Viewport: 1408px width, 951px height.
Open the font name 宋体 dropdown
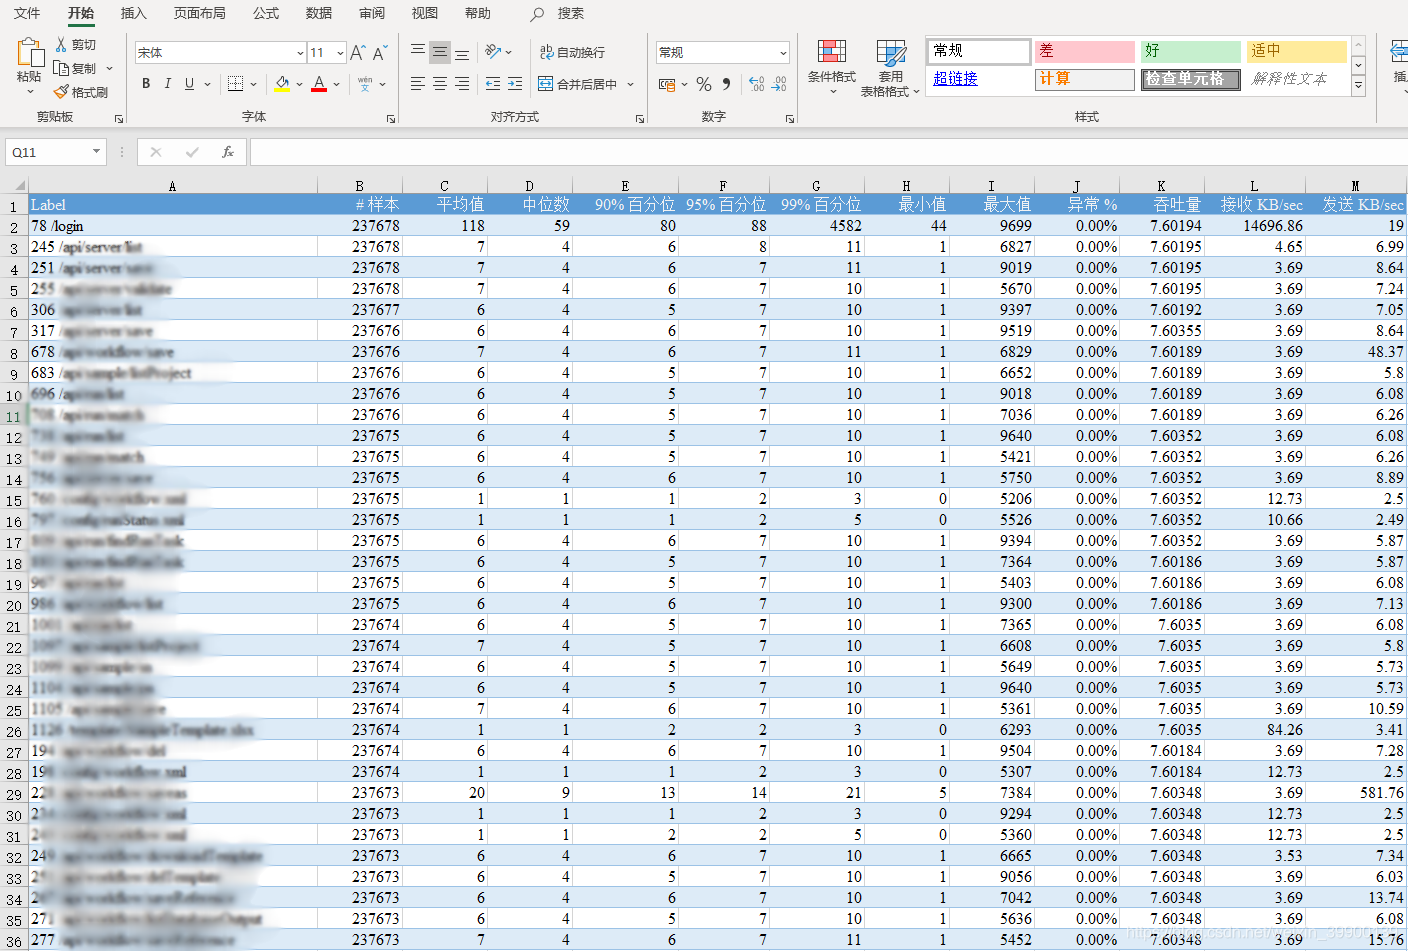[x=300, y=53]
